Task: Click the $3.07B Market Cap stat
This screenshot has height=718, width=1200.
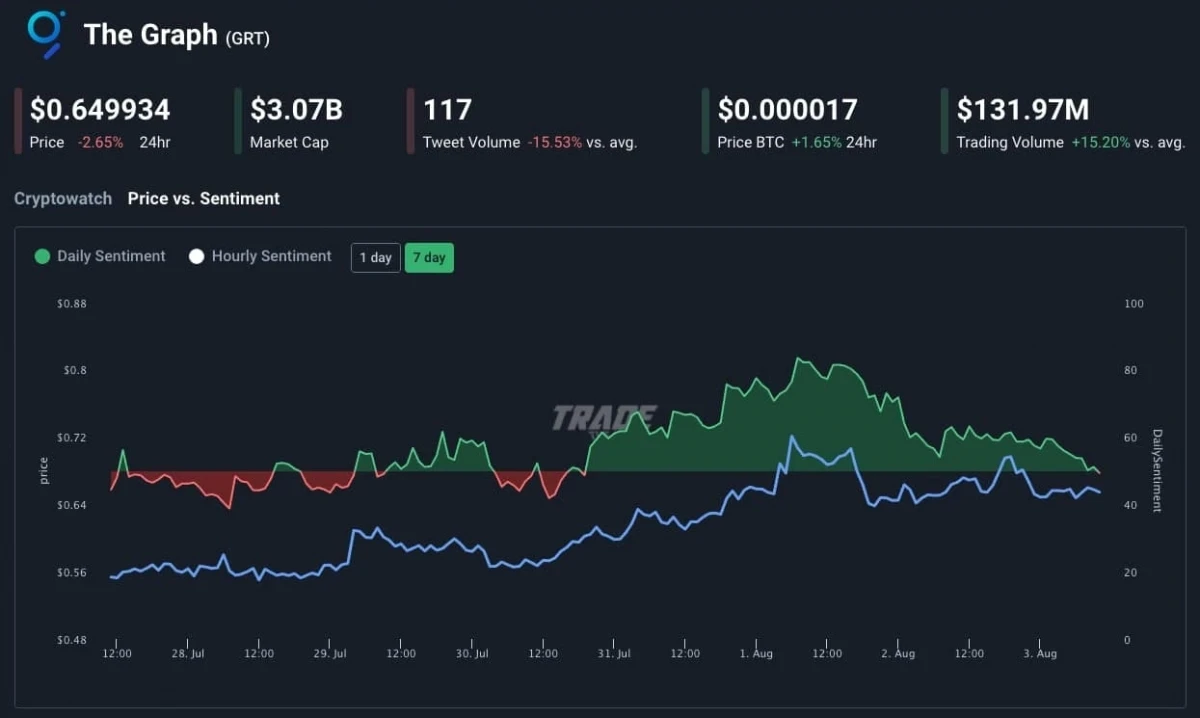Action: tap(296, 109)
